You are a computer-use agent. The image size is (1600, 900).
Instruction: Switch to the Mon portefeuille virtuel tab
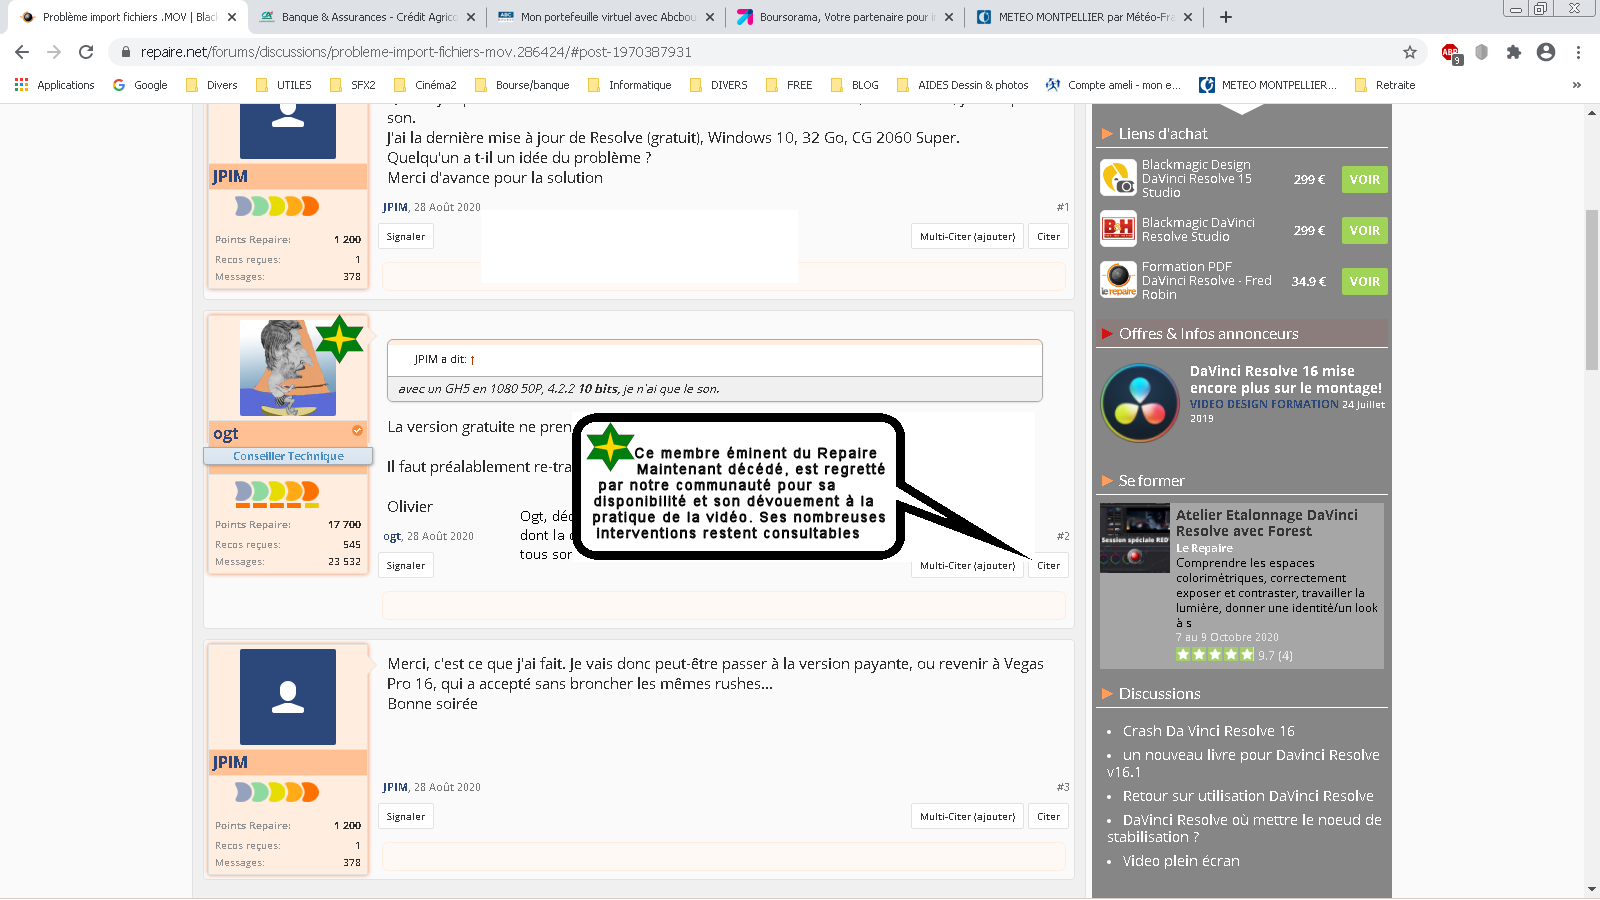tap(605, 17)
